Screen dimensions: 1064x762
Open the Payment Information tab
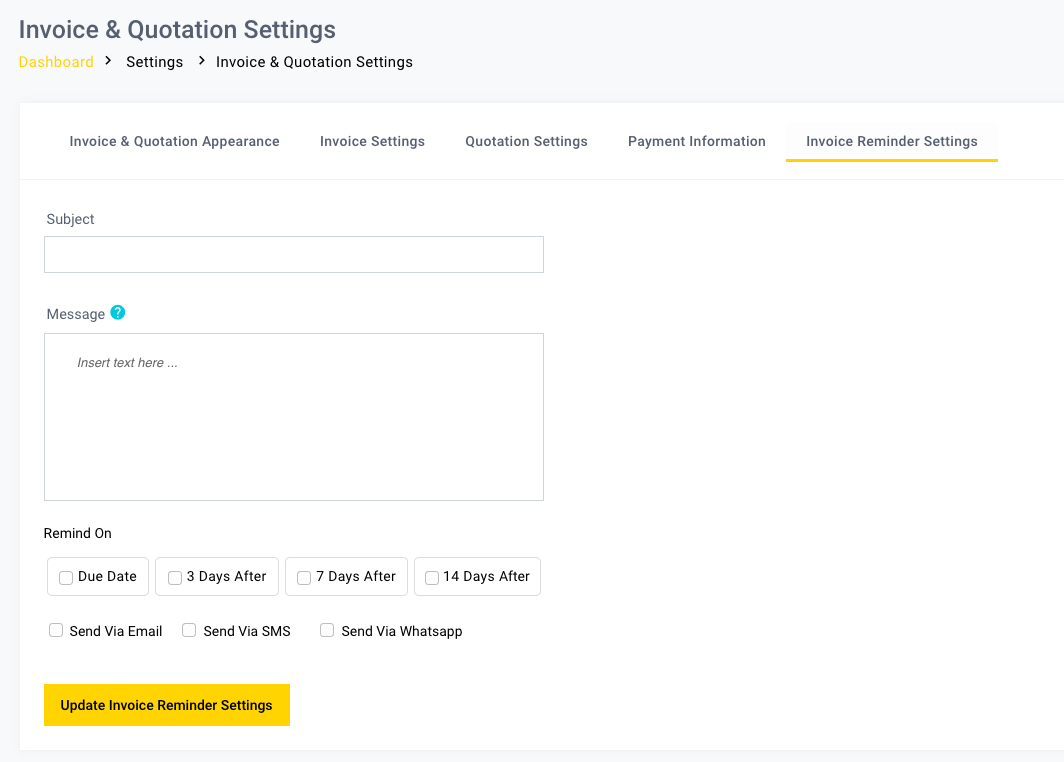tap(696, 141)
